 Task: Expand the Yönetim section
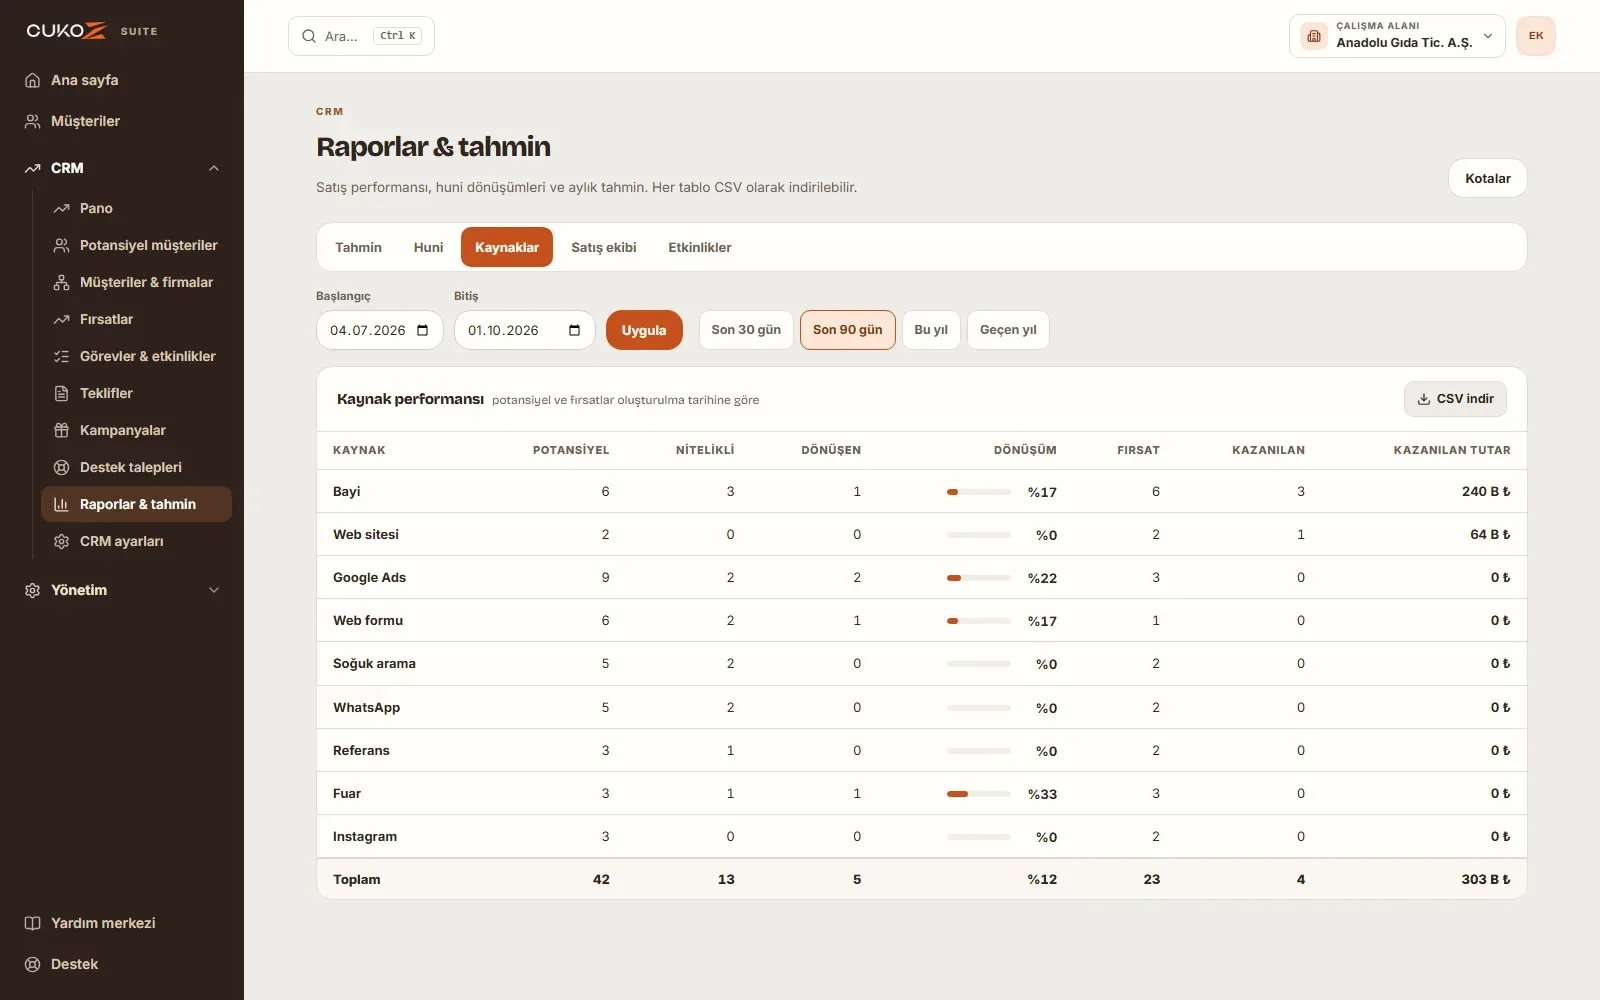[122, 590]
